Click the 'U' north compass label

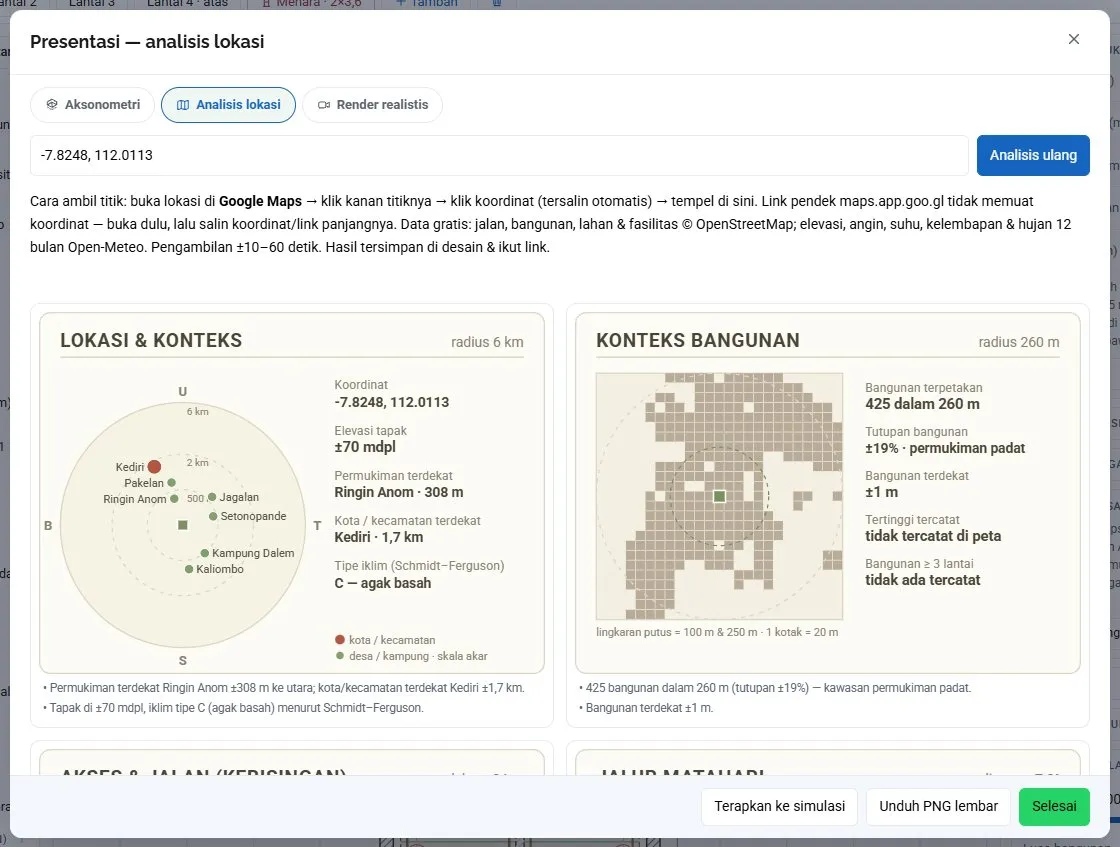(182, 391)
